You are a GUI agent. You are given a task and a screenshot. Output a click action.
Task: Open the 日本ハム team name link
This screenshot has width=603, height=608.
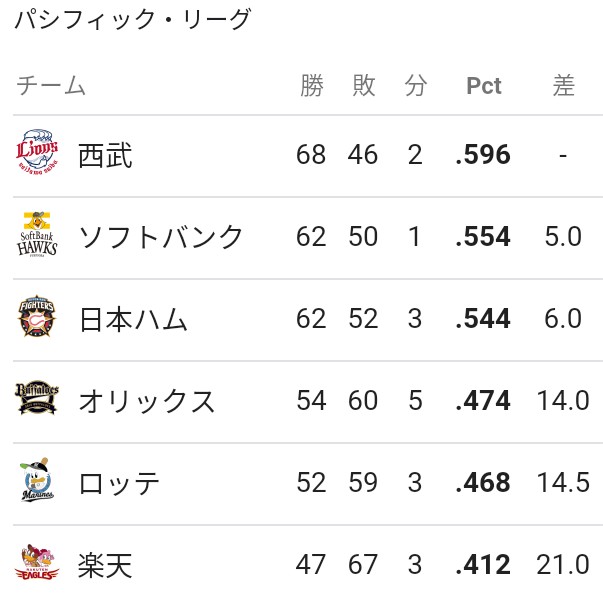click(x=133, y=319)
